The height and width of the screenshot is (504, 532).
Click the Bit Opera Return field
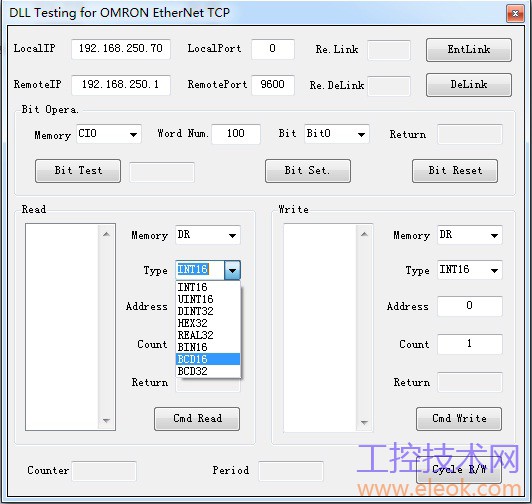[x=470, y=135]
